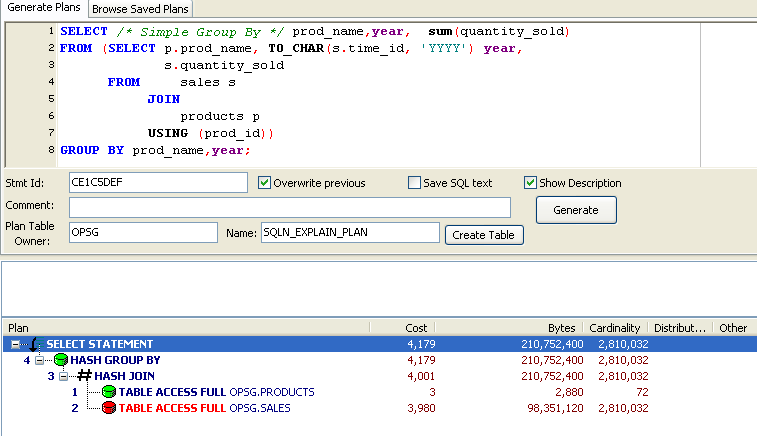
Task: Click the Generate button
Action: pyautogui.click(x=576, y=210)
